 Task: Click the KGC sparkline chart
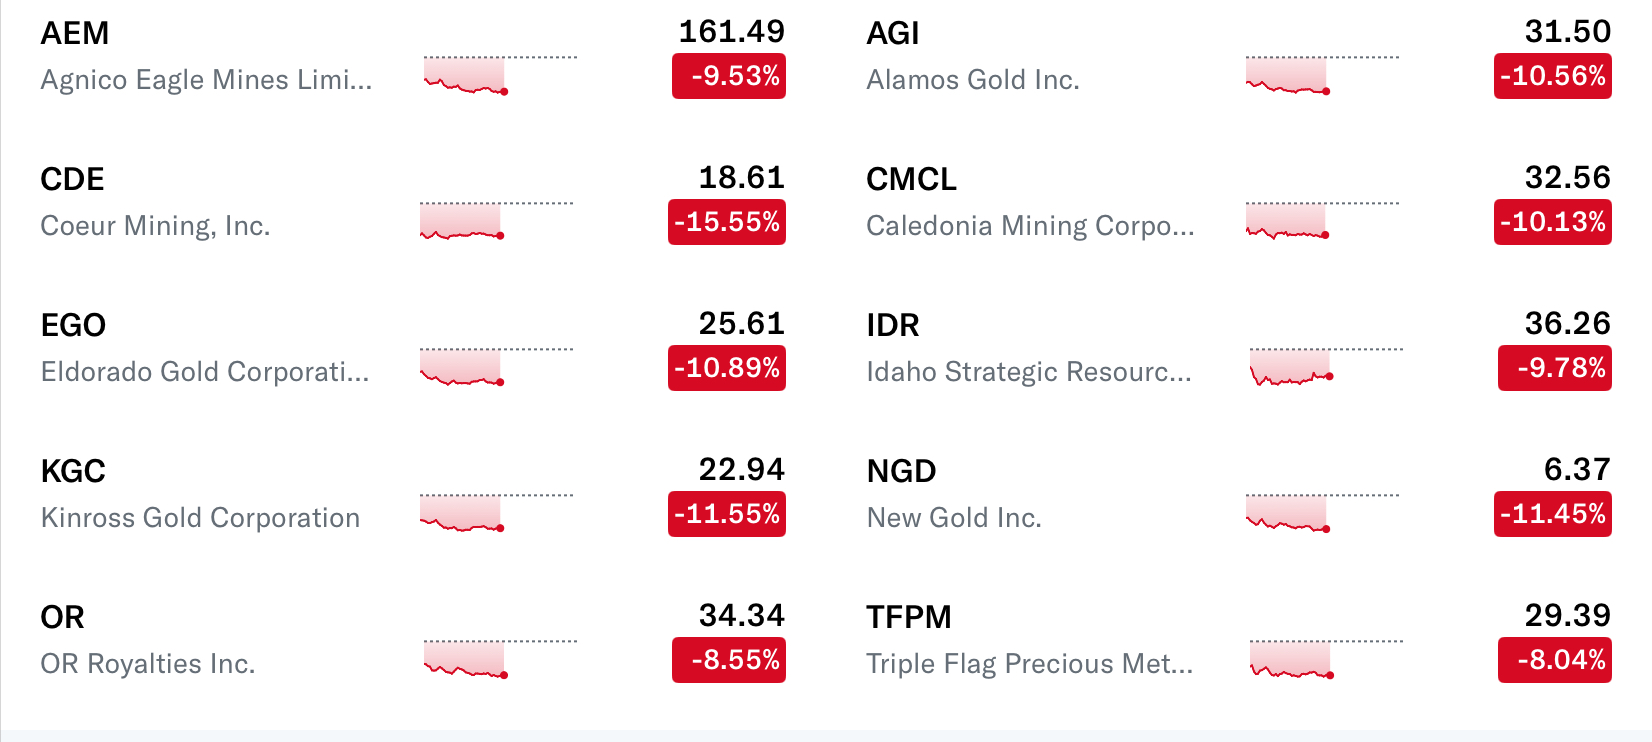pyautogui.click(x=462, y=512)
